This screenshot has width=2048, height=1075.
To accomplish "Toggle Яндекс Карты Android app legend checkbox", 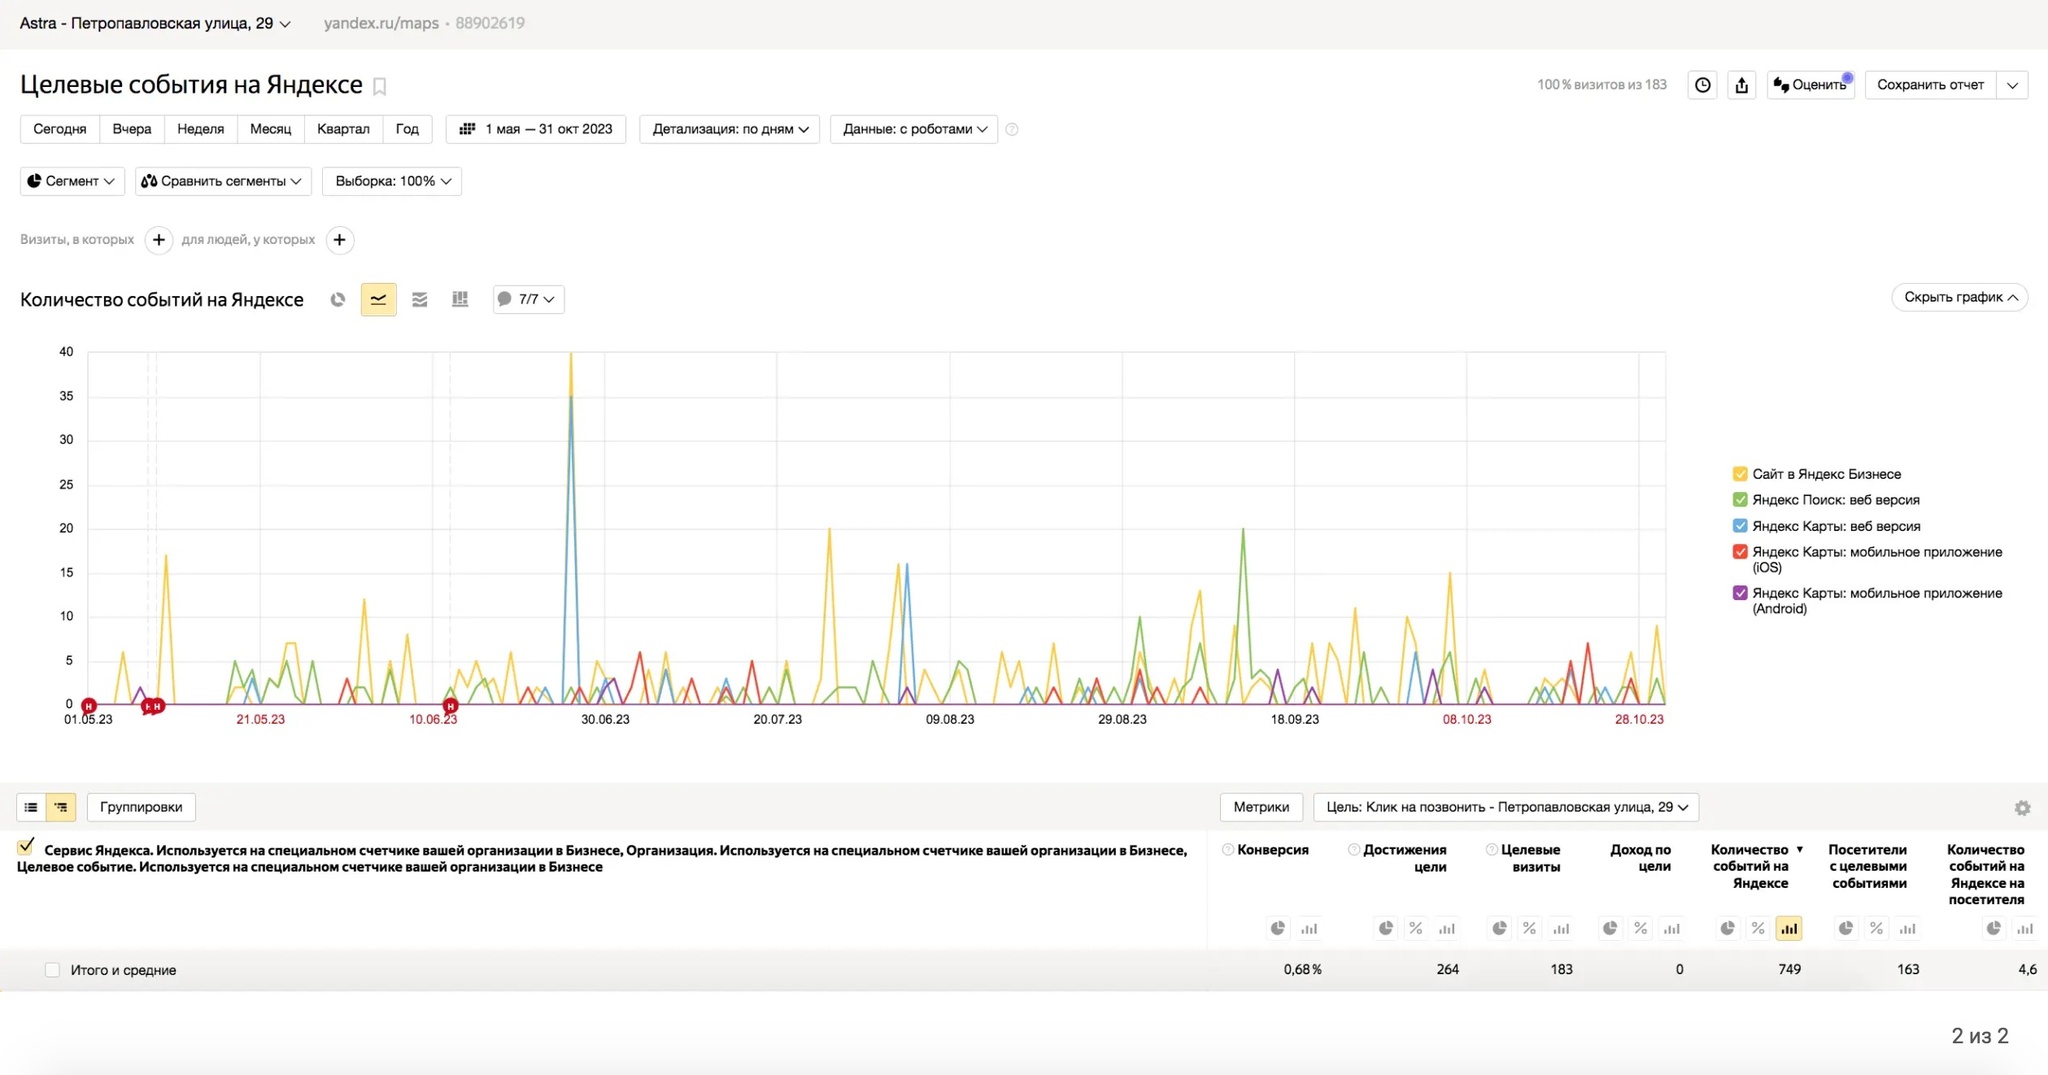I will (x=1740, y=593).
